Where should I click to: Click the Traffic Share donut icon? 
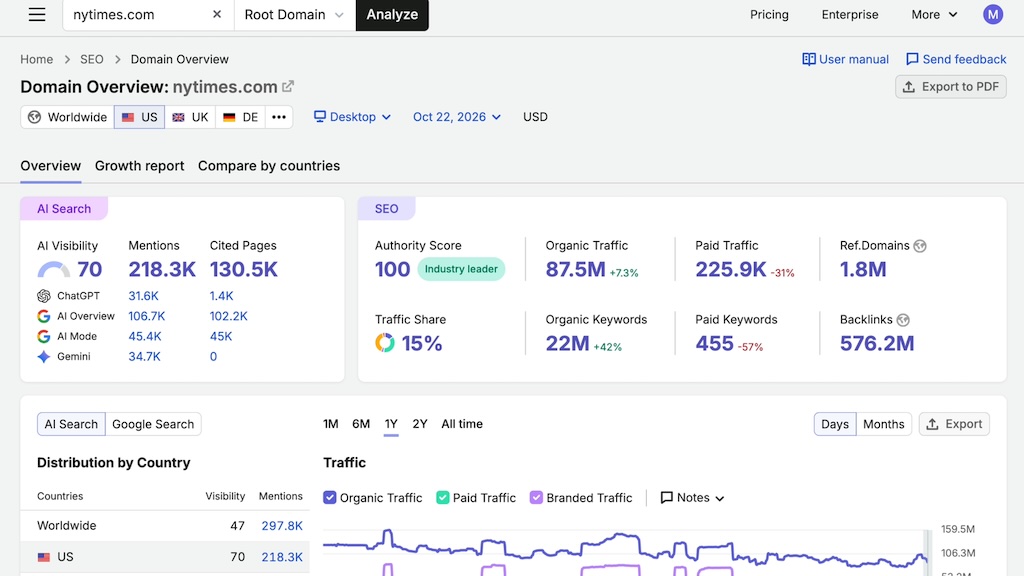tap(385, 343)
